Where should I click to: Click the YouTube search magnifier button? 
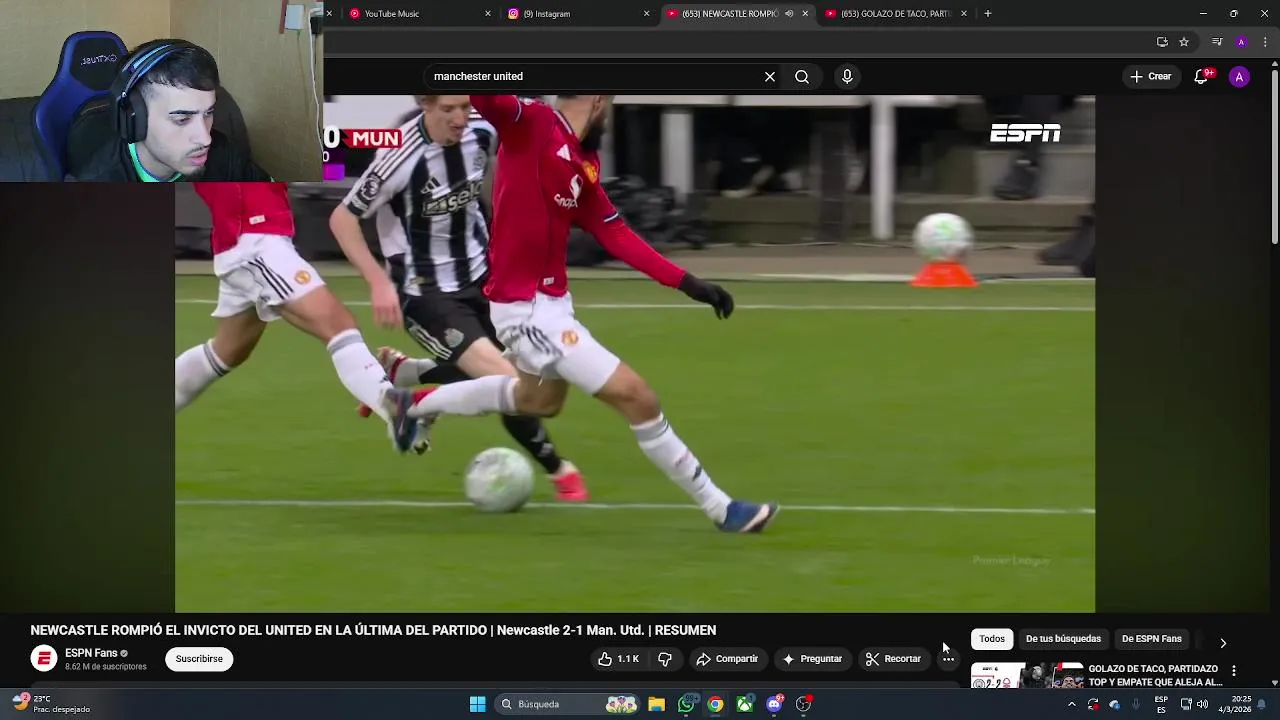pyautogui.click(x=802, y=76)
